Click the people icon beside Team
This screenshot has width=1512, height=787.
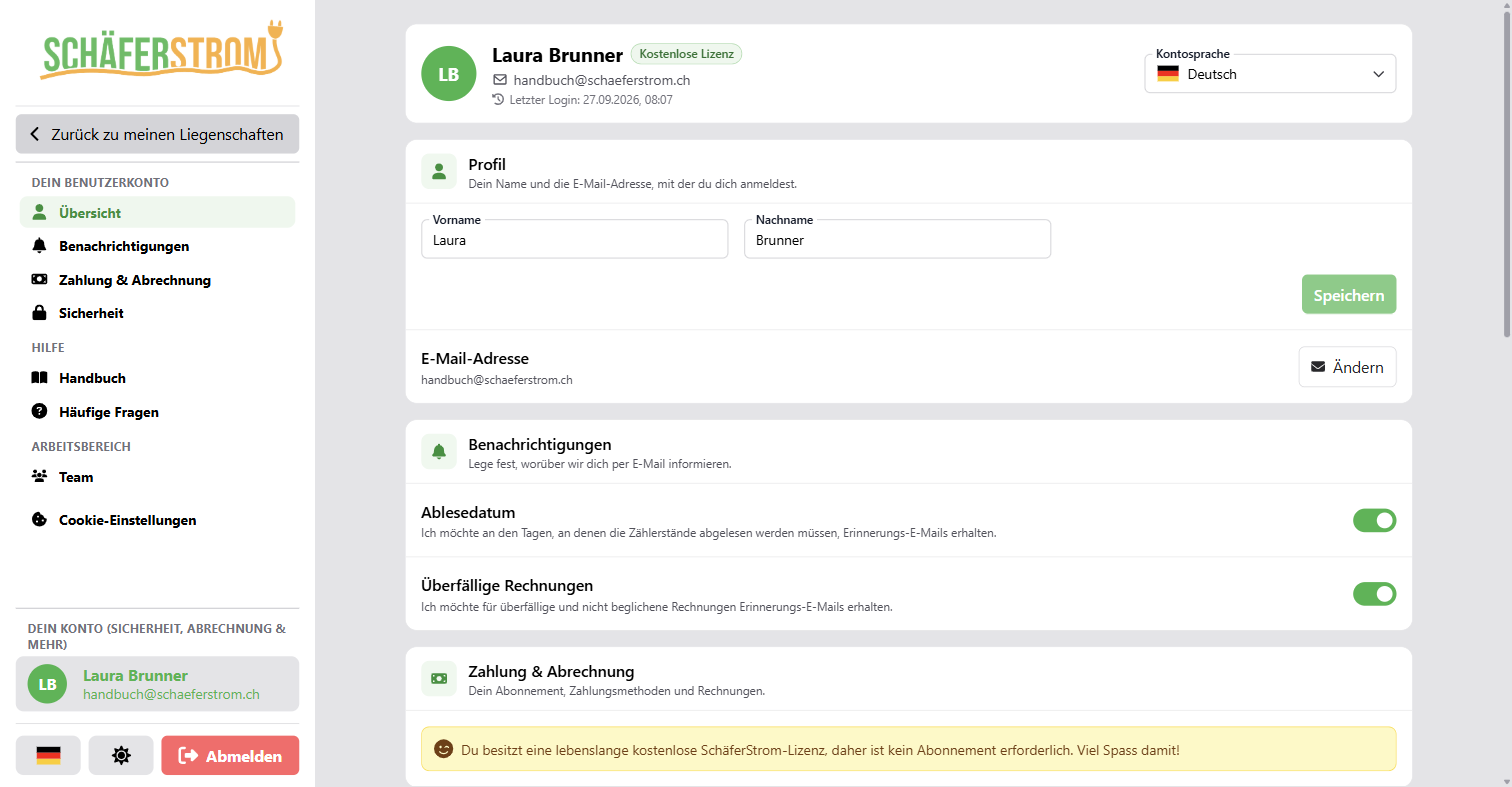pos(39,477)
